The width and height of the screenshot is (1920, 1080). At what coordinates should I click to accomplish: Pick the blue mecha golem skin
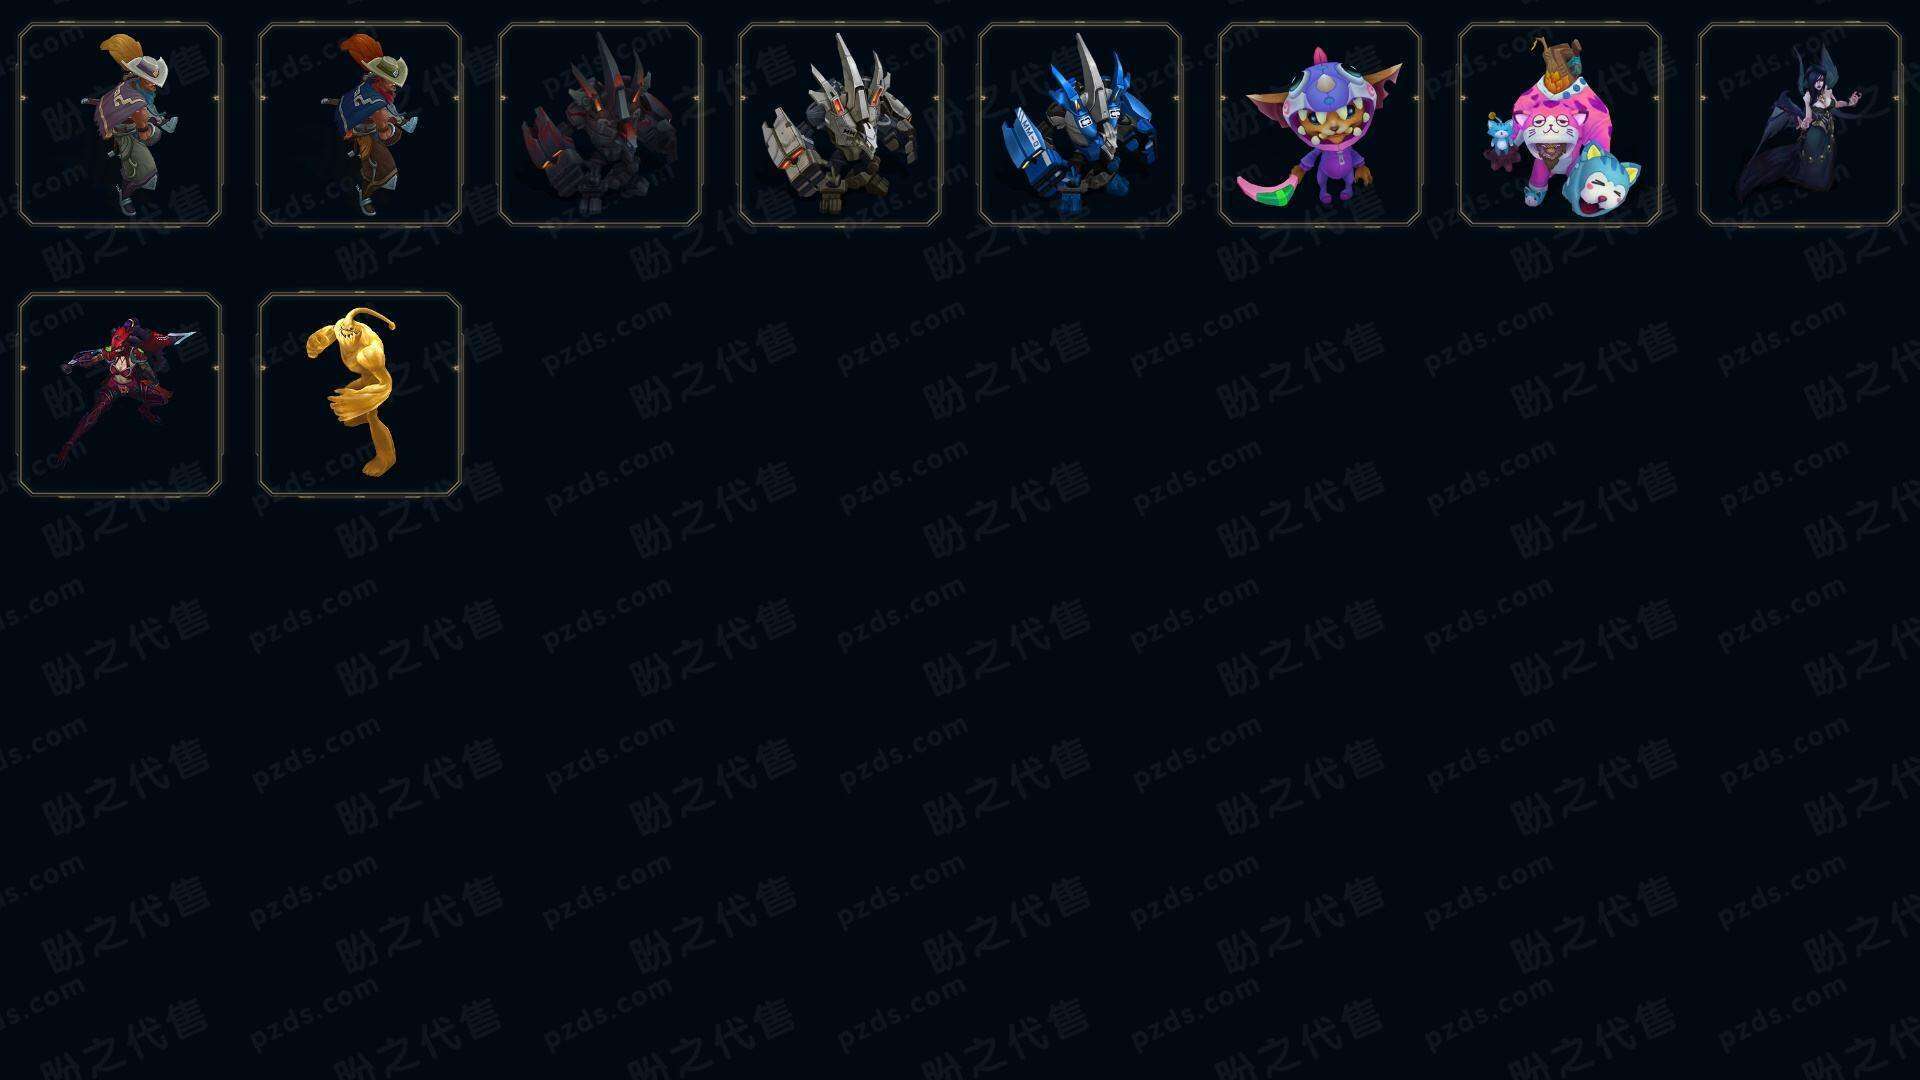point(1080,125)
